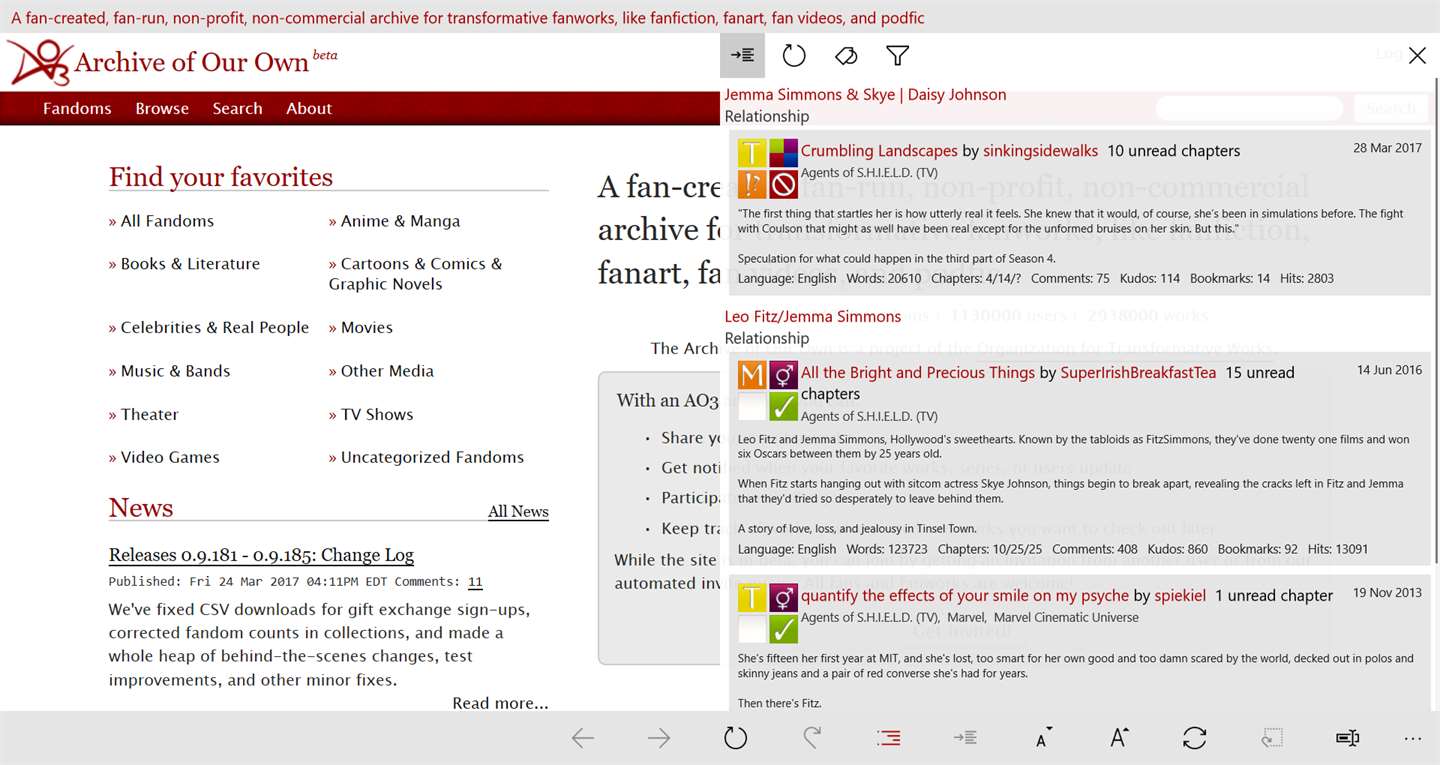Click '10 unread chapters' on Crumbling Landscapes
Image resolution: width=1440 pixels, height=765 pixels.
1173,151
